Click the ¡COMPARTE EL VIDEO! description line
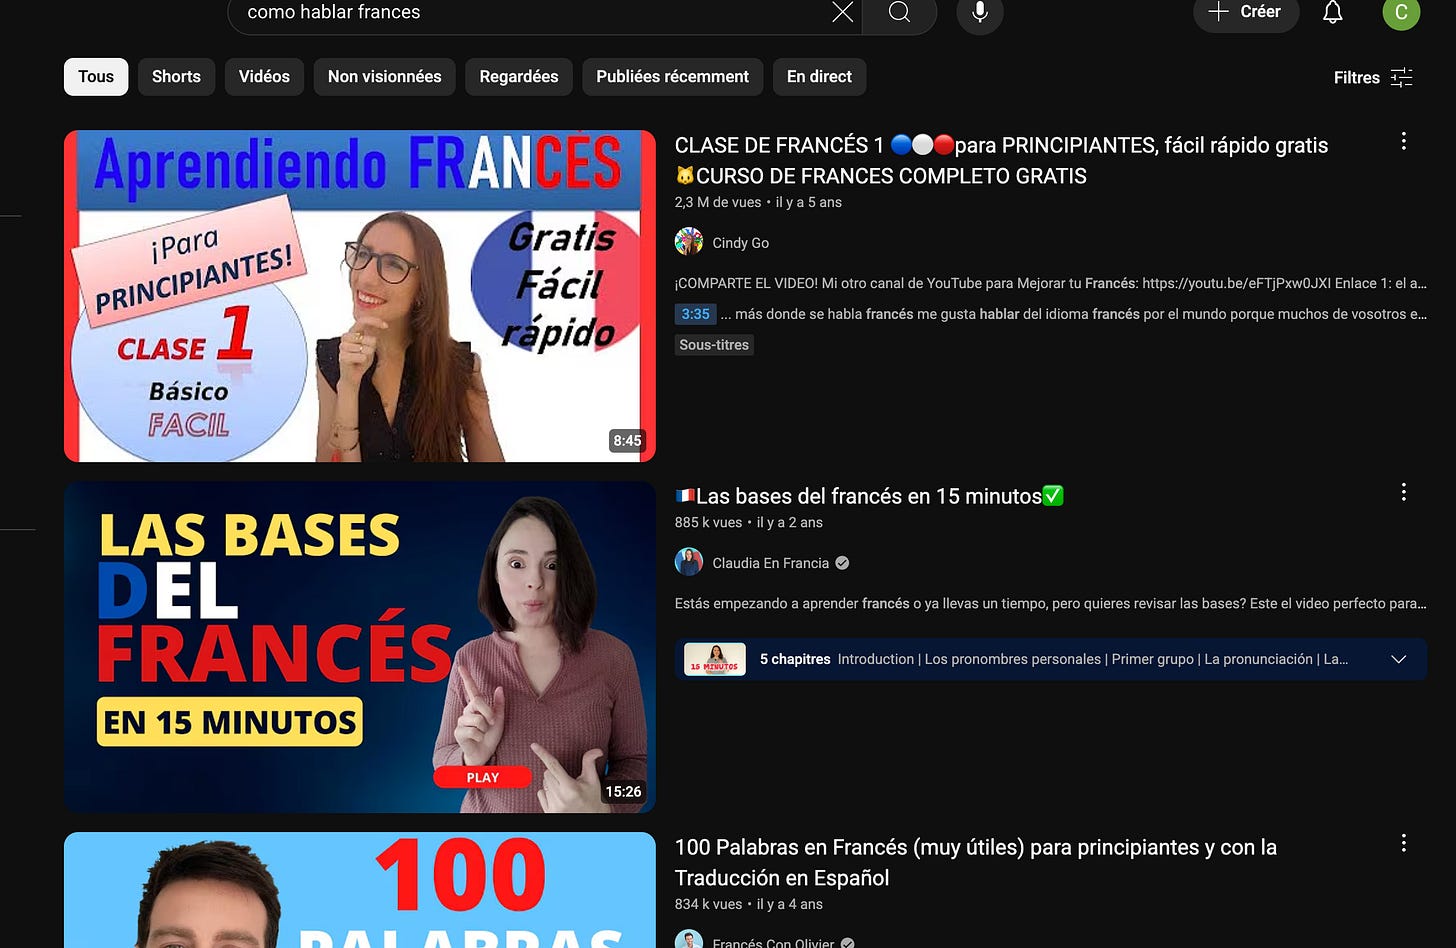1456x948 pixels. [x=1050, y=283]
